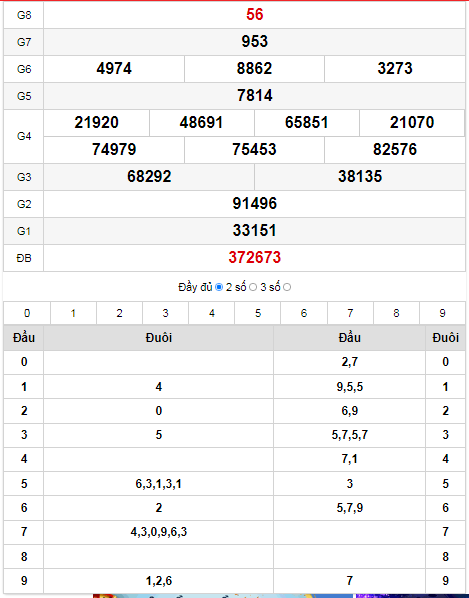Click digit filter tab 0

27,313
